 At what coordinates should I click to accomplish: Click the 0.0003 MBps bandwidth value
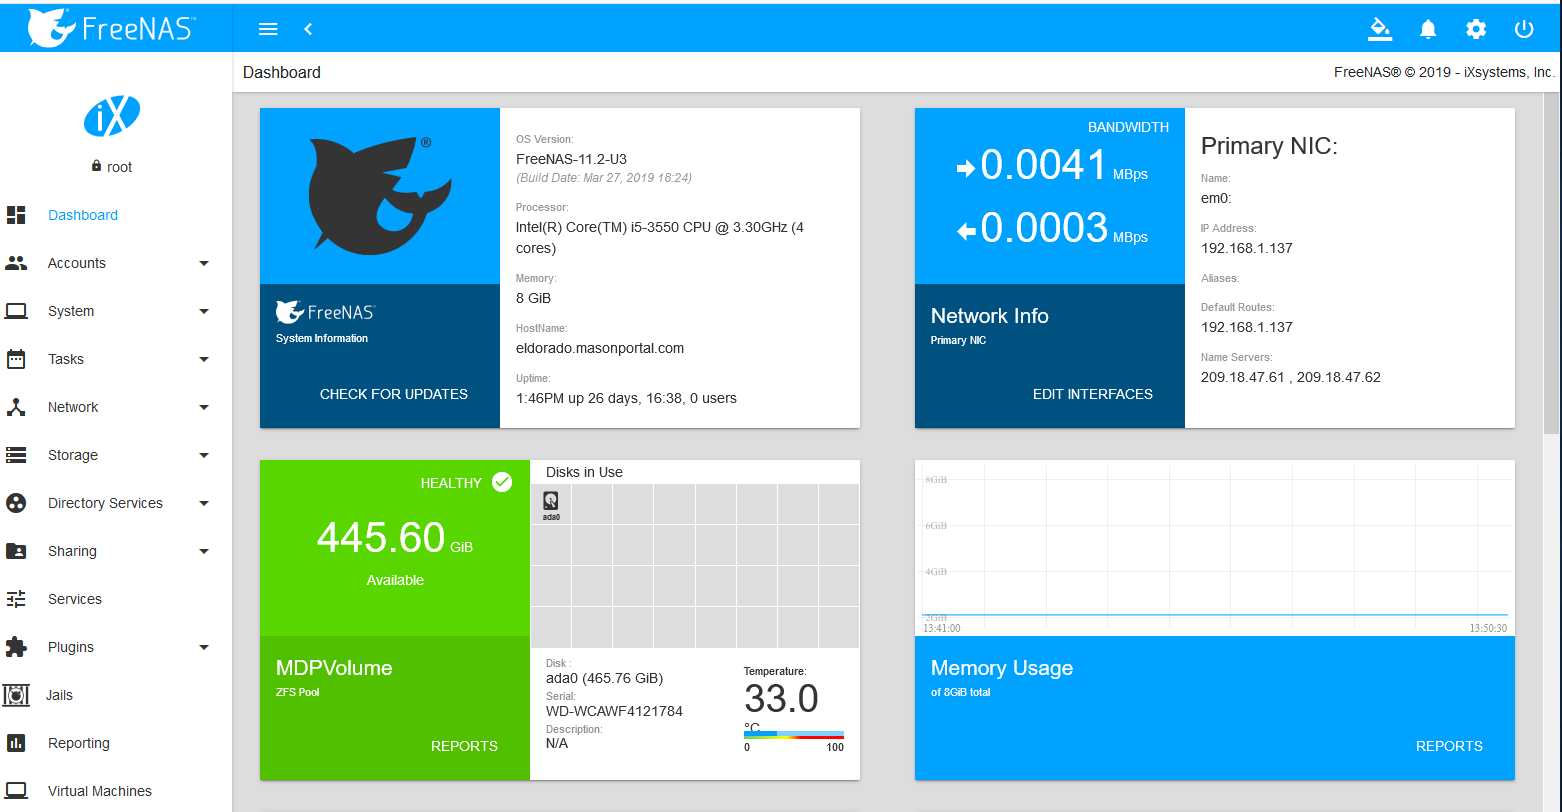[1052, 229]
